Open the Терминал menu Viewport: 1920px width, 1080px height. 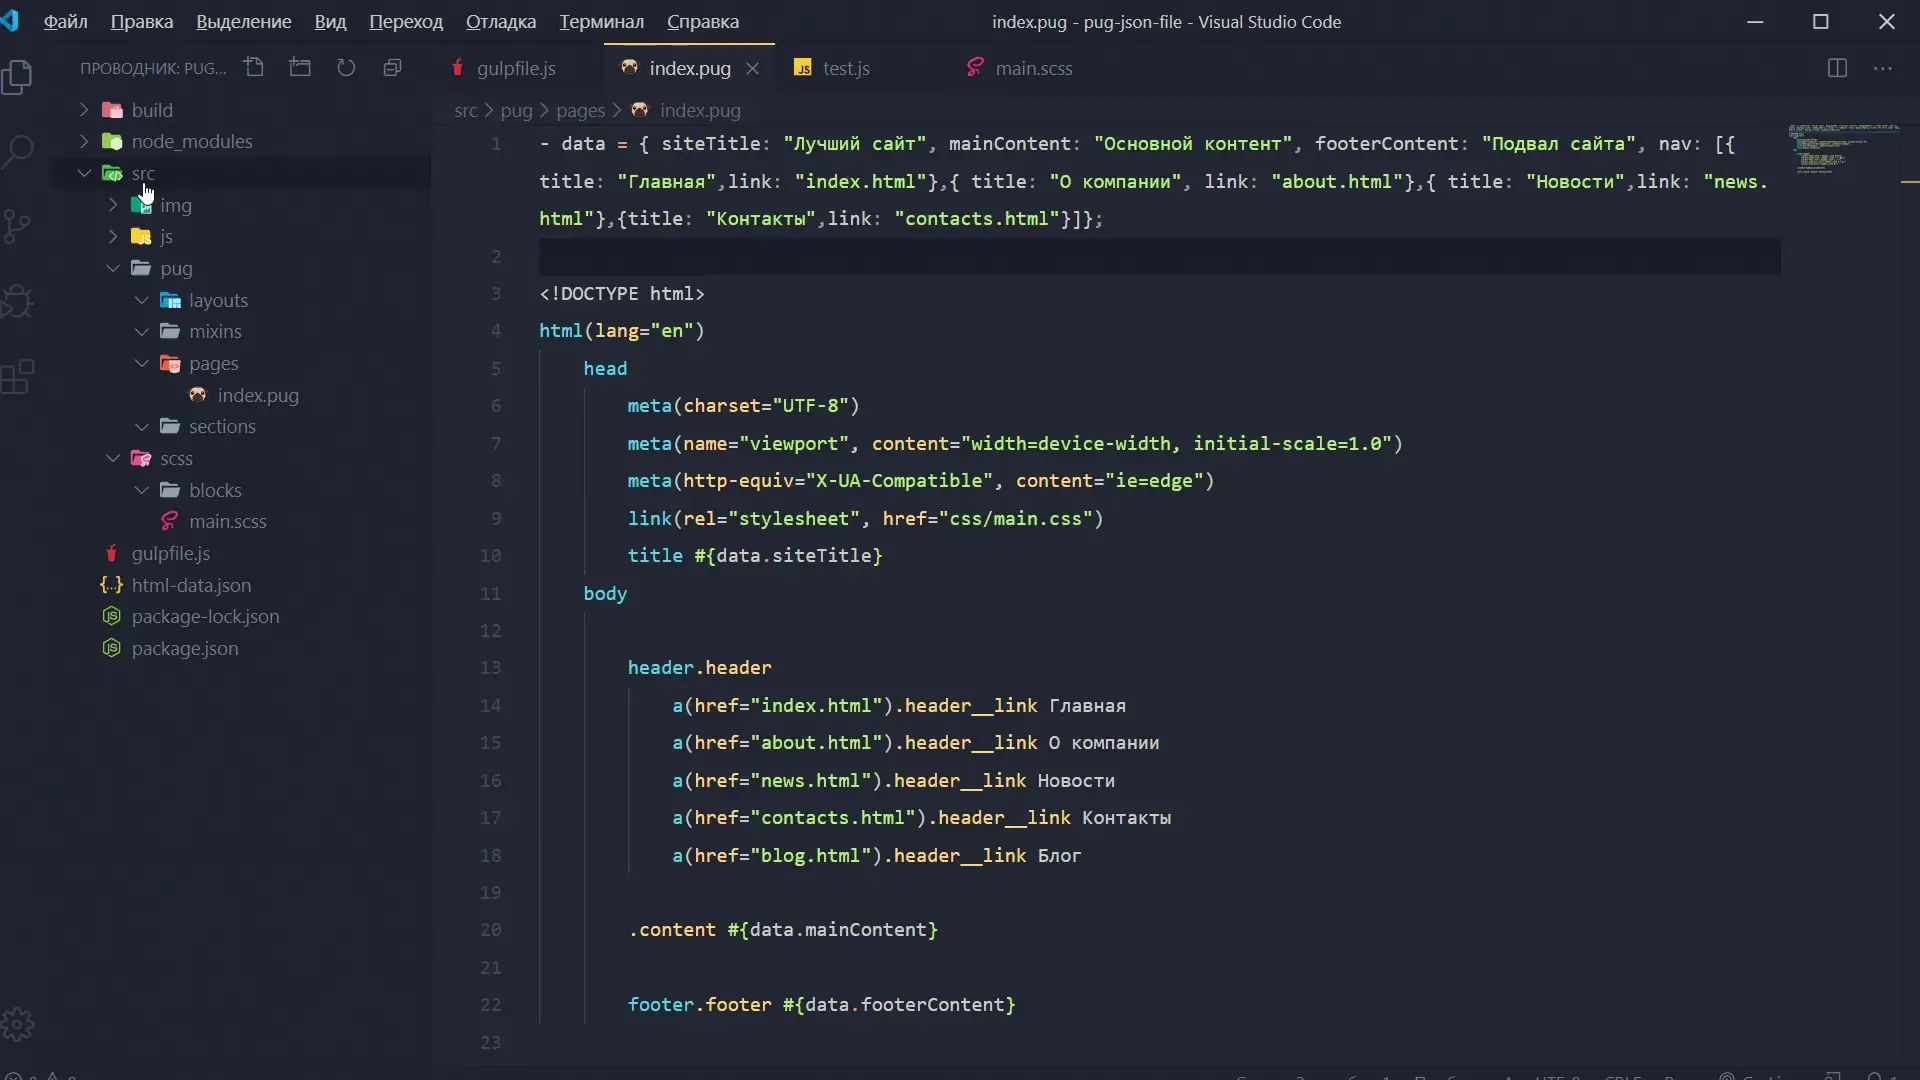[601, 22]
